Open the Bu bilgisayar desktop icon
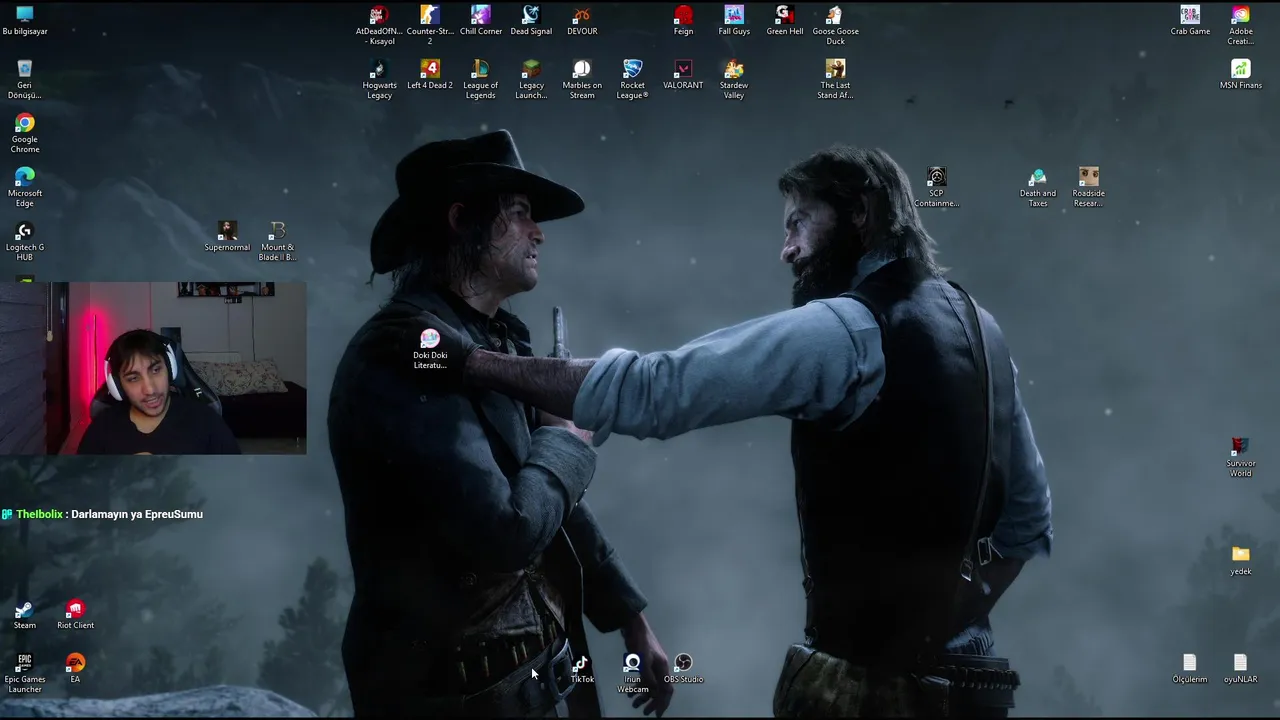The height and width of the screenshot is (720, 1280). (25, 20)
